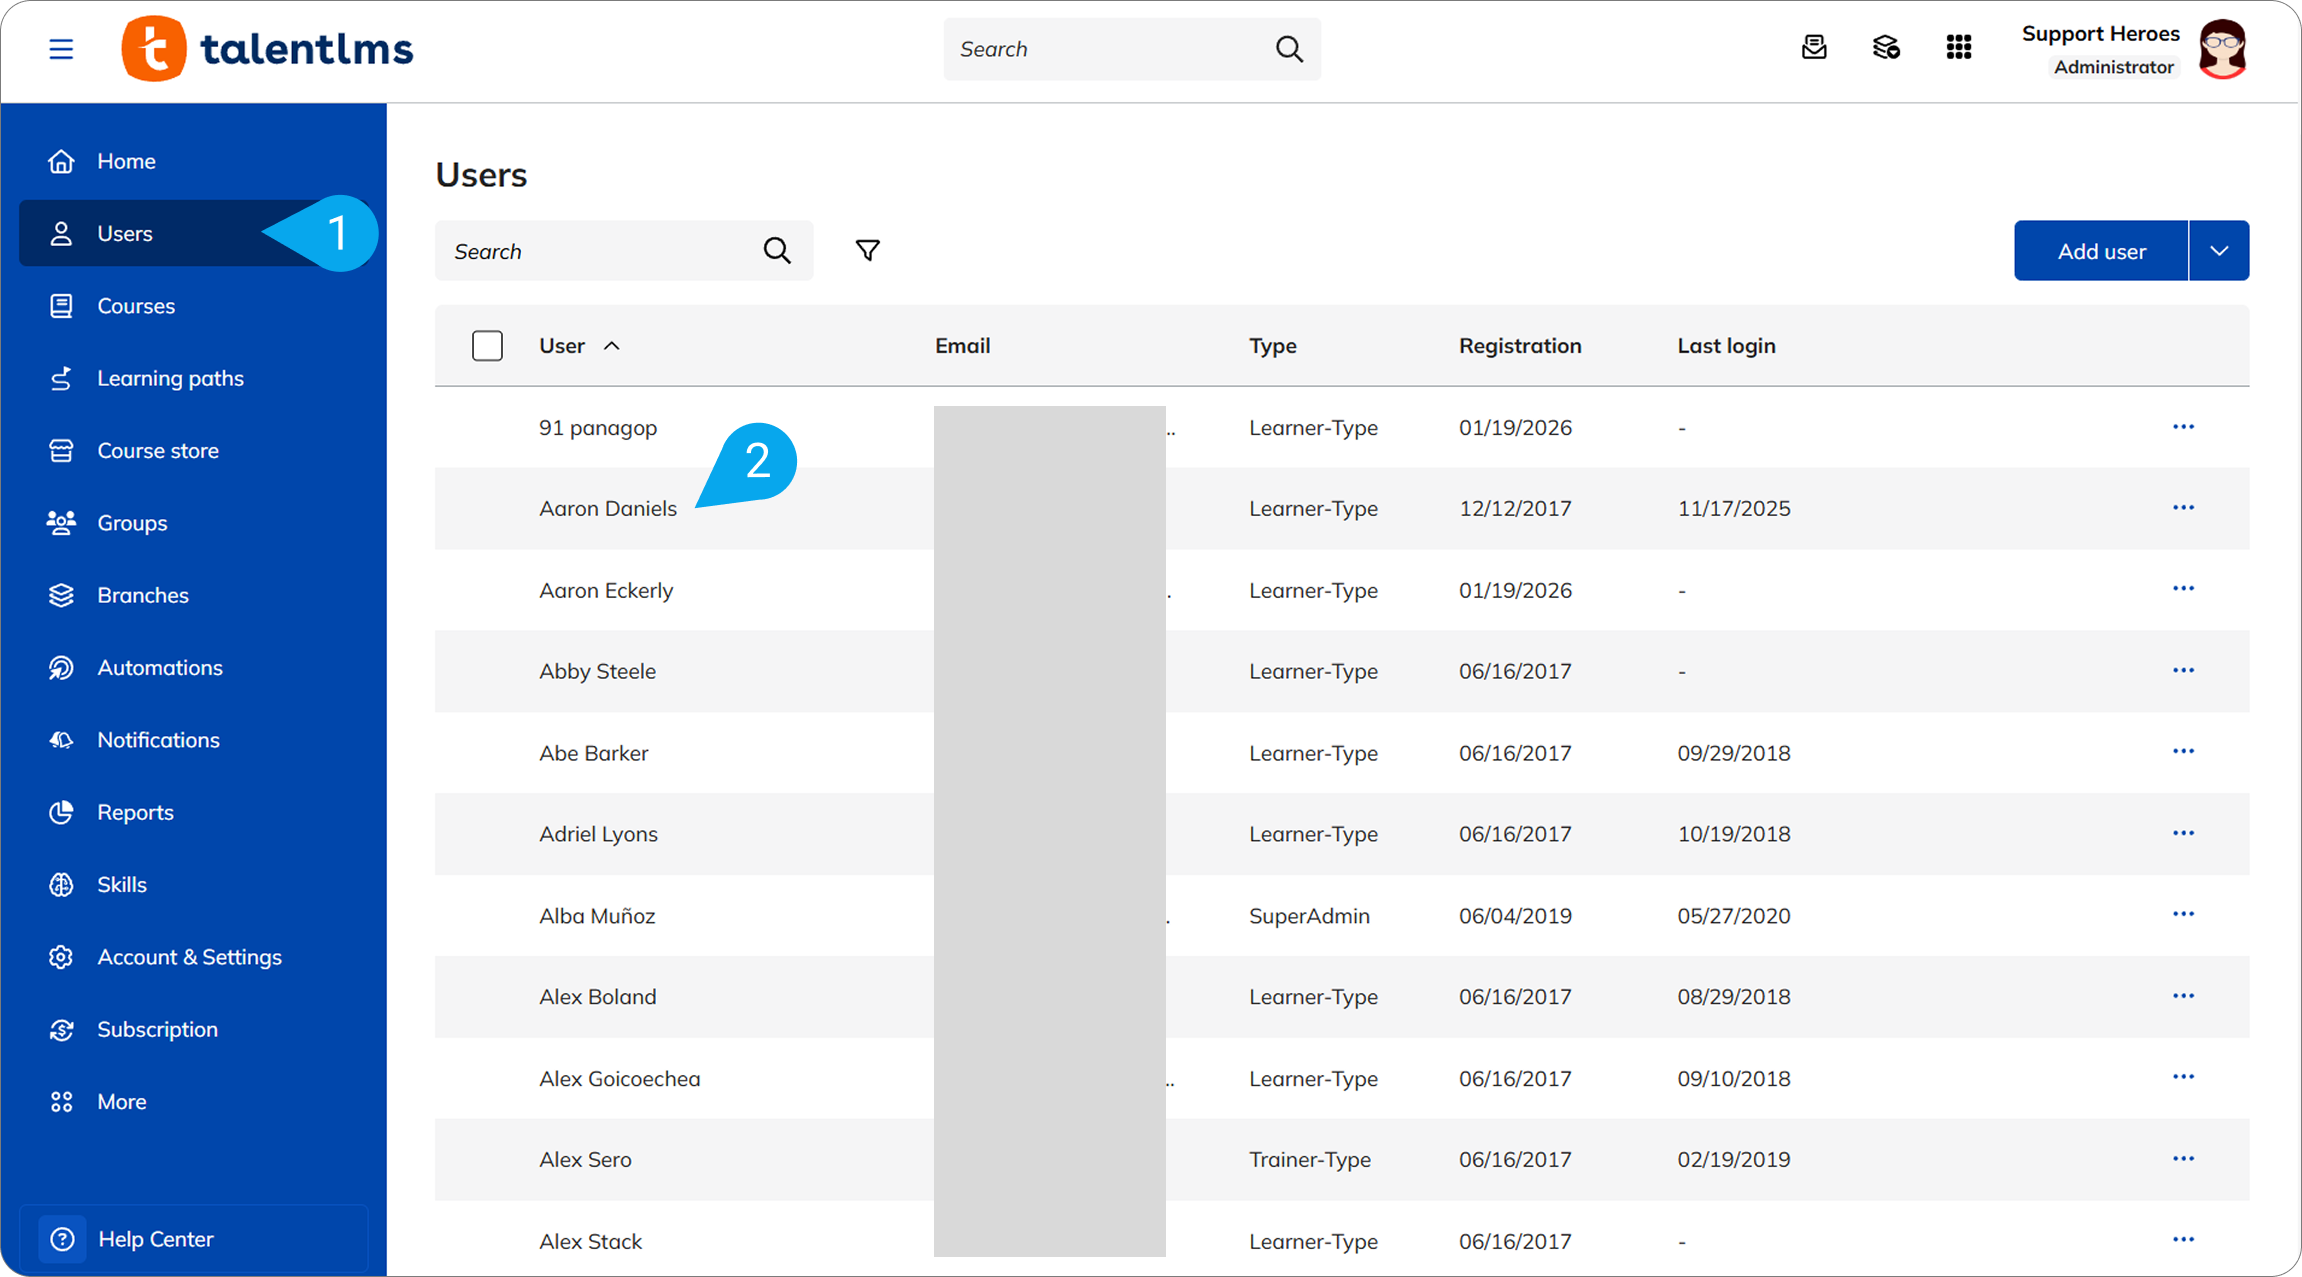The width and height of the screenshot is (2302, 1277).
Task: Open Notifications in sidebar
Action: coord(194,740)
